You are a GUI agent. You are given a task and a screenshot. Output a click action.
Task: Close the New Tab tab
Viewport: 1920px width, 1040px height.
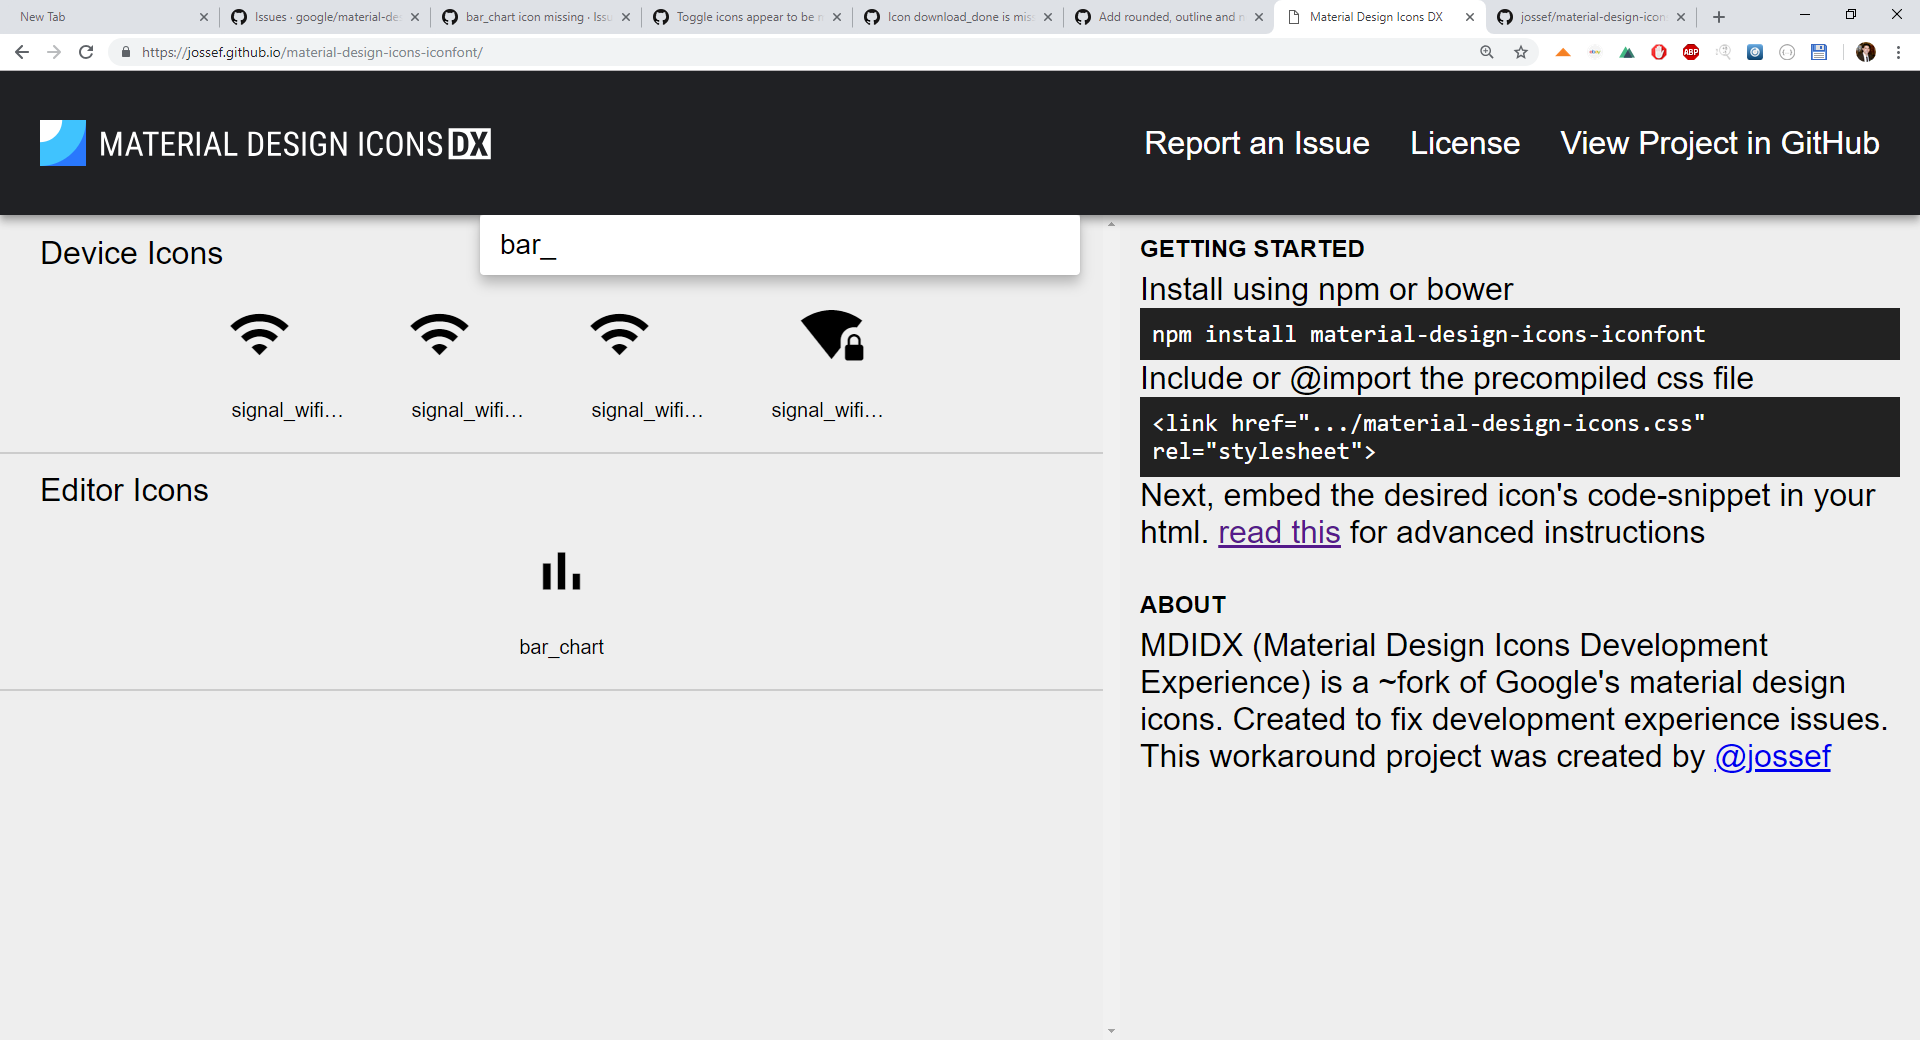(204, 17)
